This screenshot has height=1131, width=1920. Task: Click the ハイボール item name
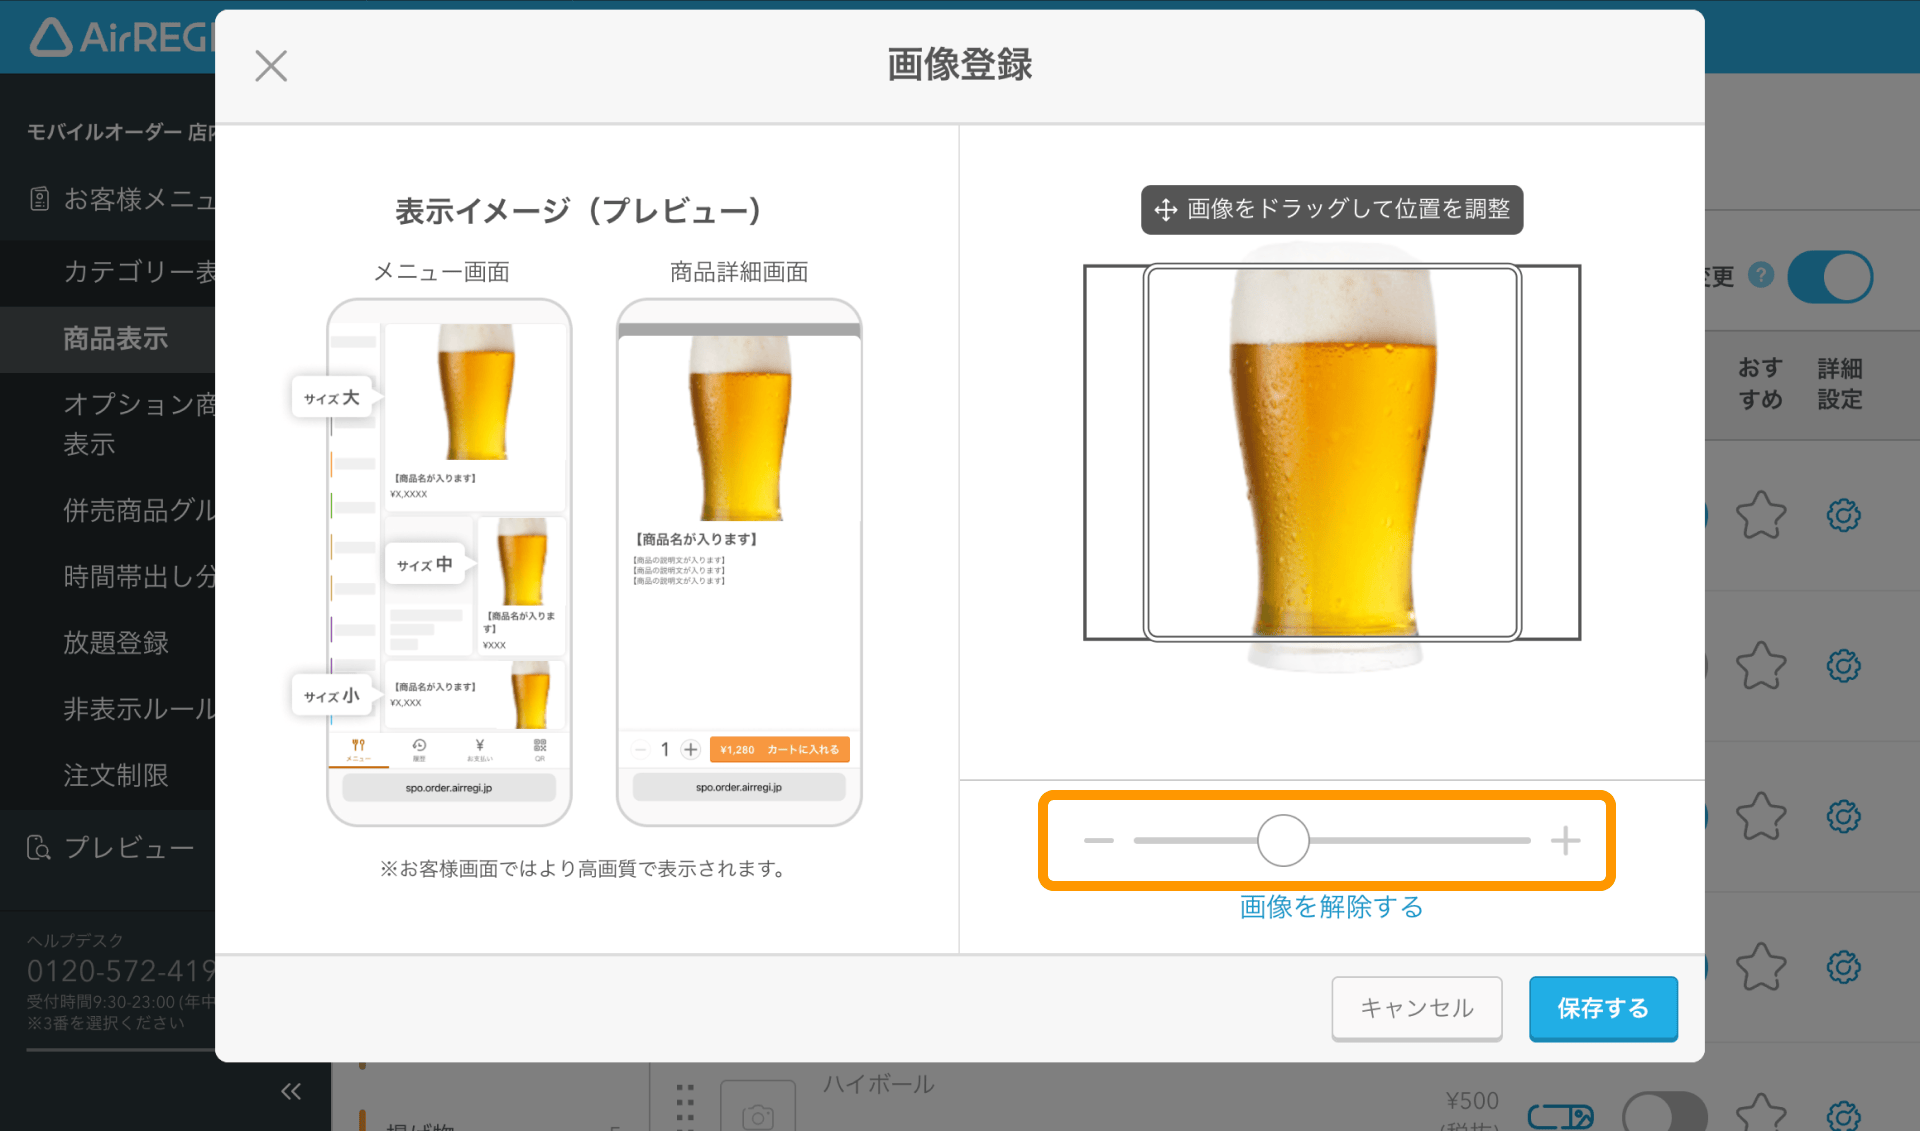pos(878,1084)
